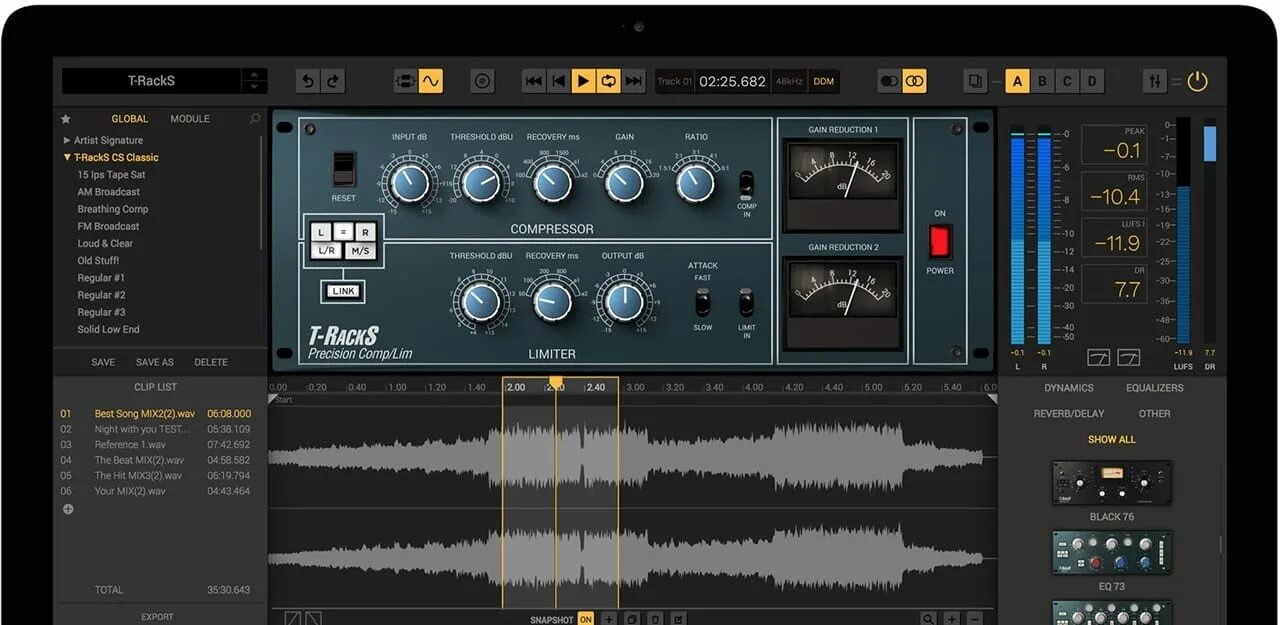This screenshot has height=625, width=1280.
Task: Select preset slot C
Action: [1067, 81]
